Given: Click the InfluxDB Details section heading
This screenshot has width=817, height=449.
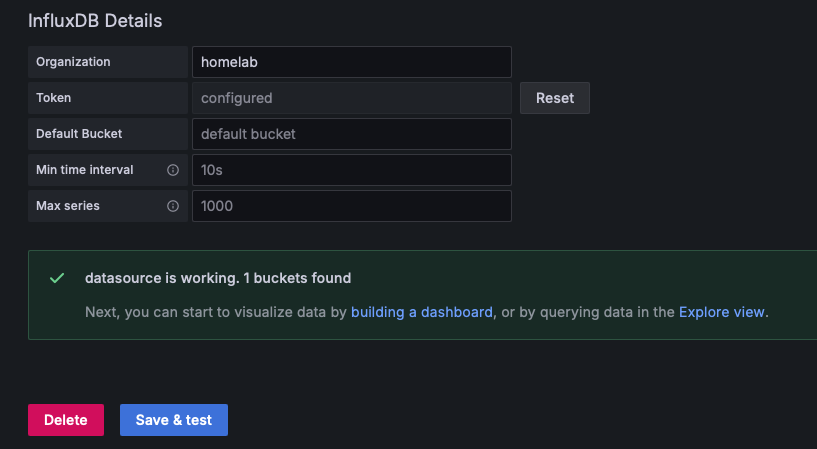Looking at the screenshot, I should coord(95,20).
